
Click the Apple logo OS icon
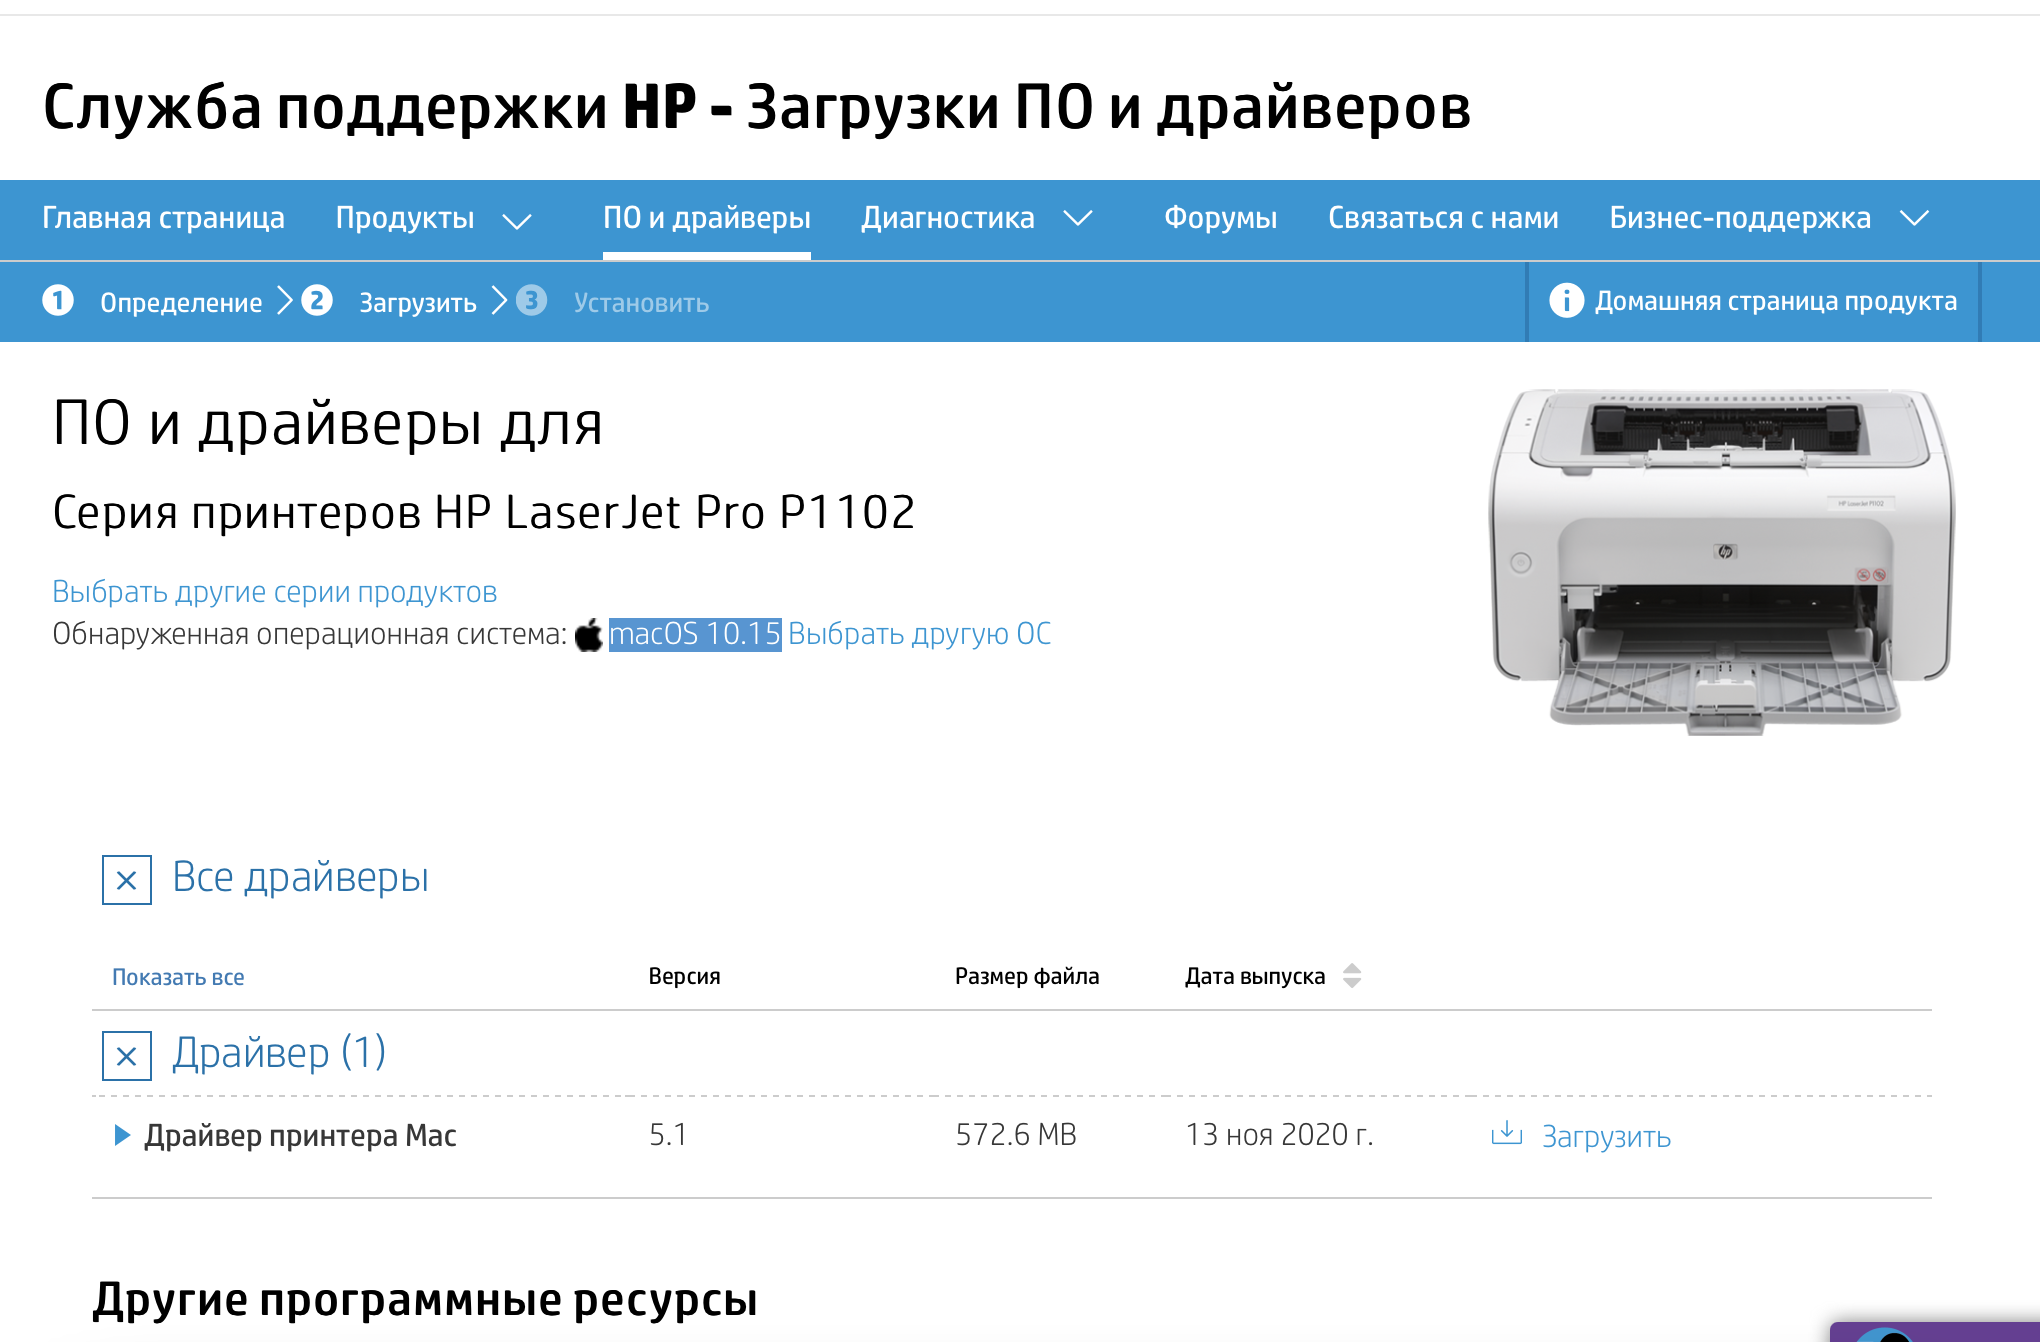588,633
